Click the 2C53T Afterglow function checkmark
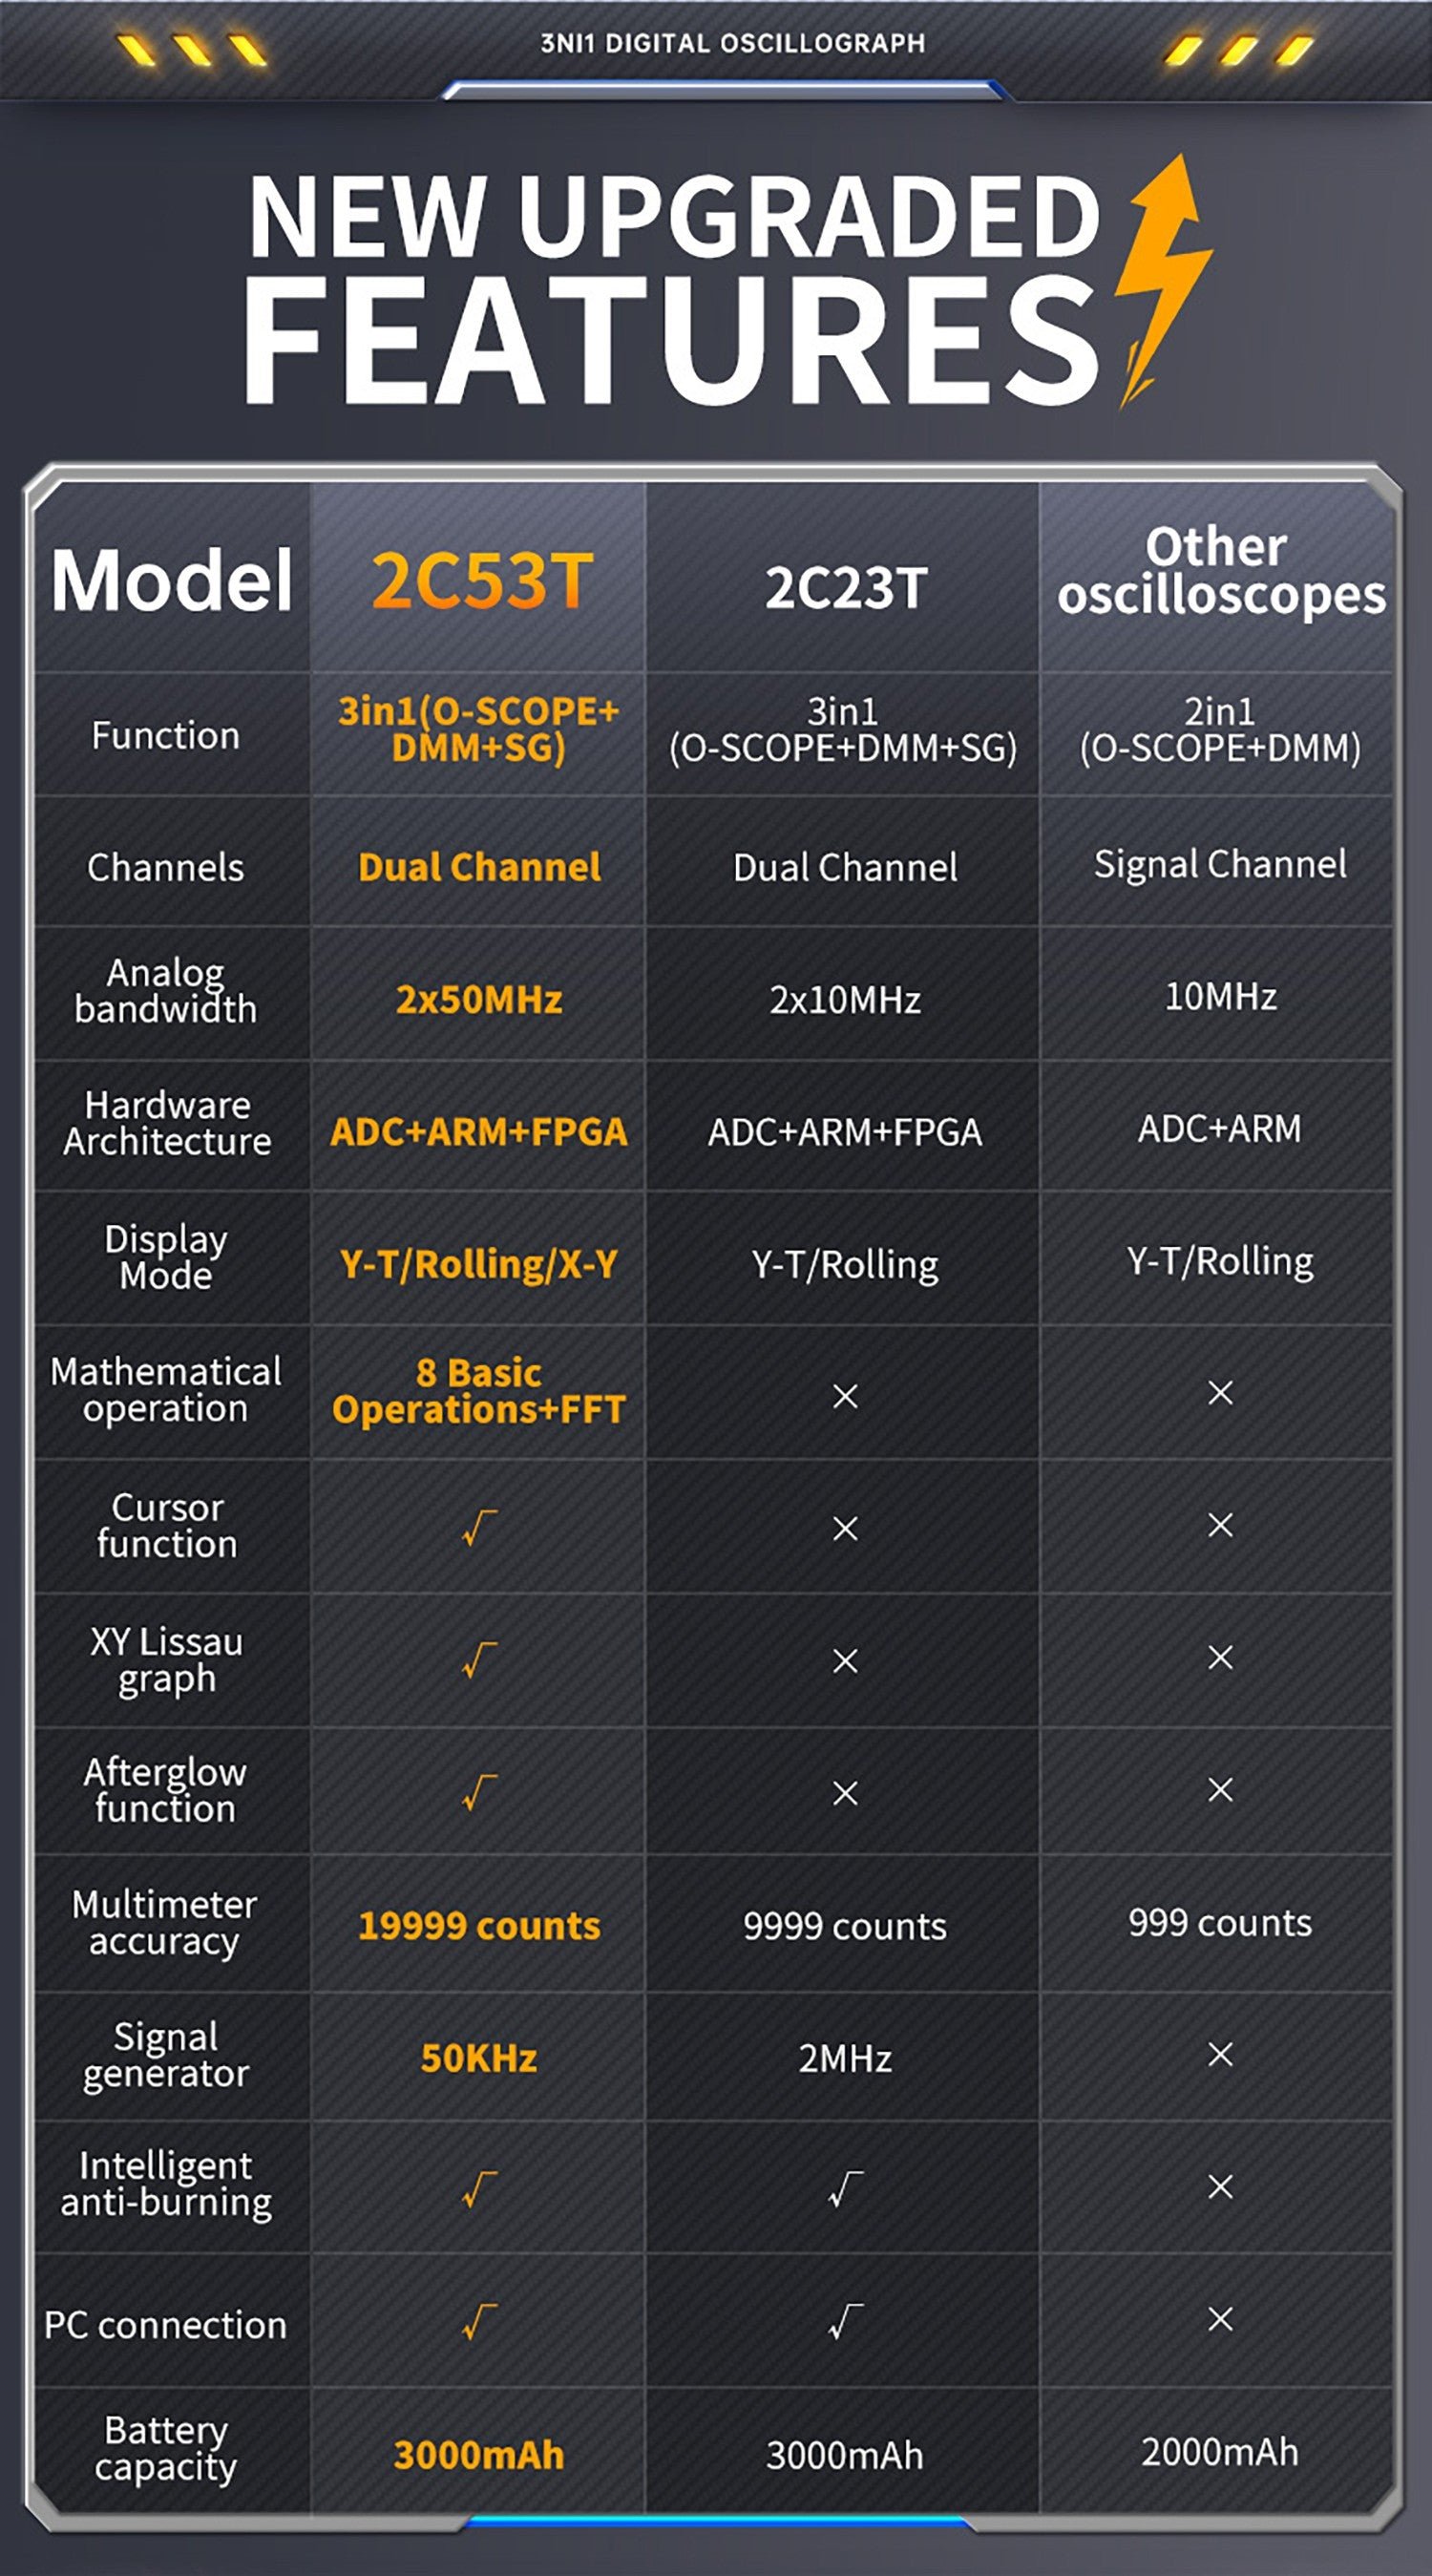The image size is (1432, 2576). pos(479,1792)
